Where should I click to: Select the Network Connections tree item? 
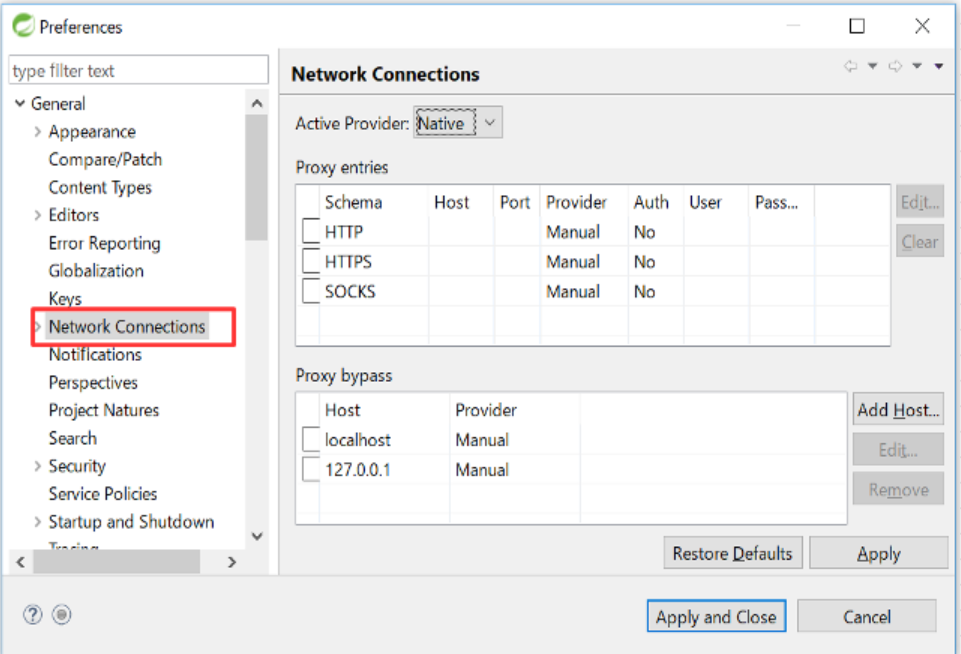click(x=127, y=327)
